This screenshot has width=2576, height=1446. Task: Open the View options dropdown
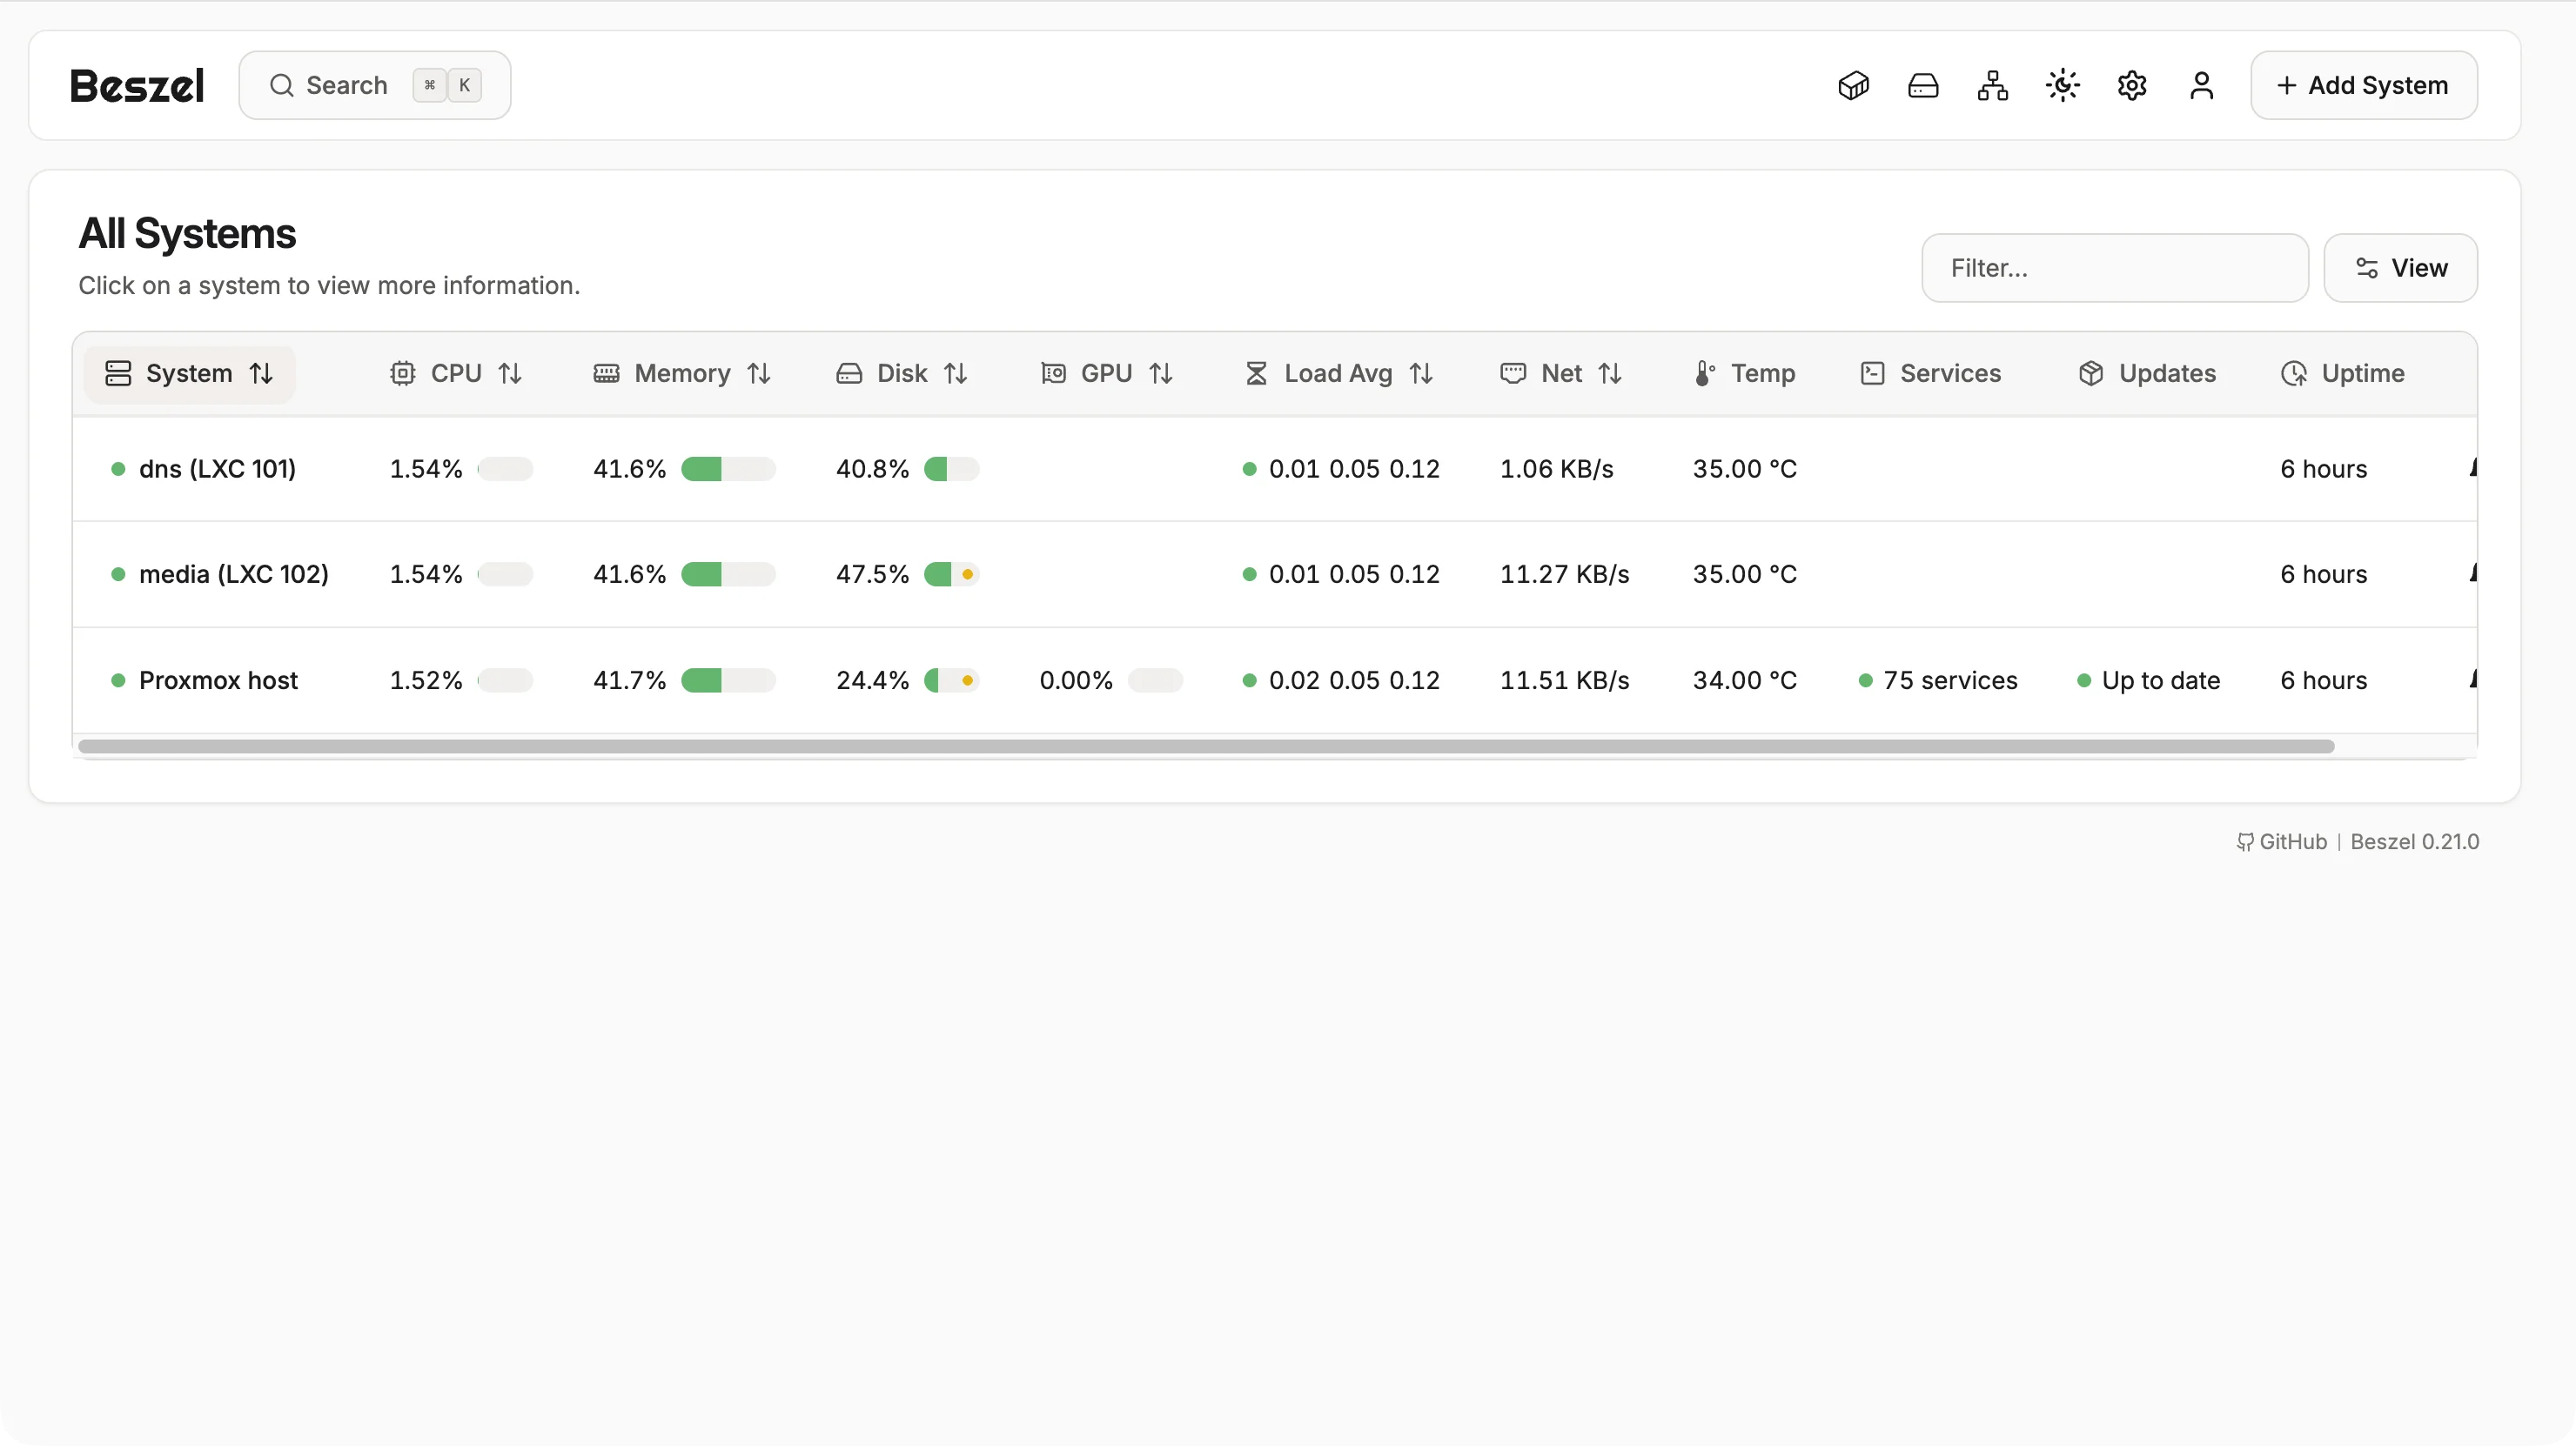(2400, 268)
